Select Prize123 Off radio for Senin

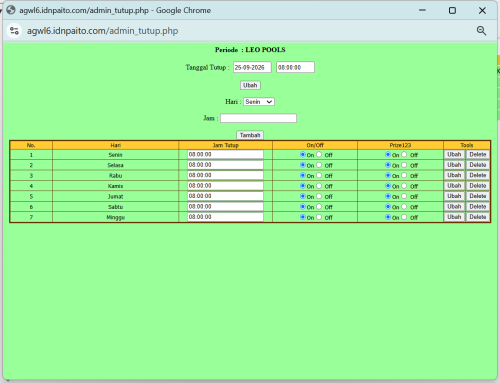pyautogui.click(x=404, y=154)
